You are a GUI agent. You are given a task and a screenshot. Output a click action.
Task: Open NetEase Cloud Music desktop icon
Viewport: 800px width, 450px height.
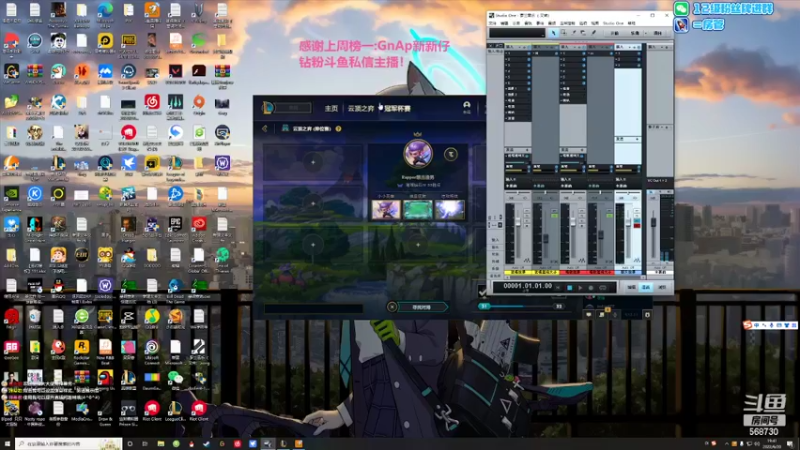coord(152,102)
